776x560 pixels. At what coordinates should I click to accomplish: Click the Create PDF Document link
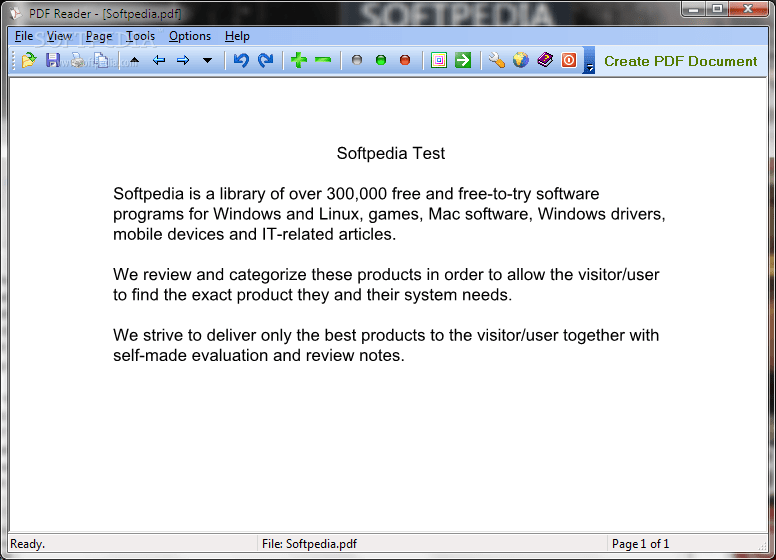[680, 61]
